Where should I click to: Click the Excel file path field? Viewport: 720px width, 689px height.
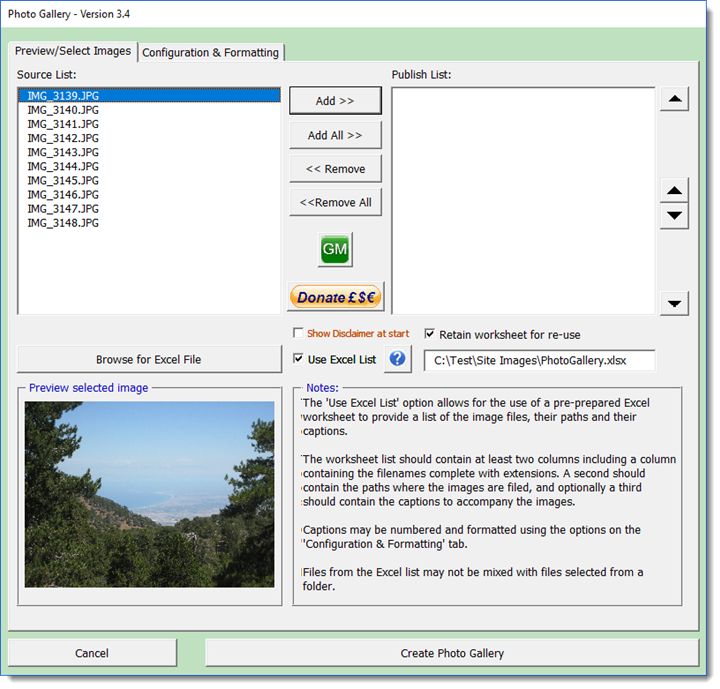pos(540,361)
